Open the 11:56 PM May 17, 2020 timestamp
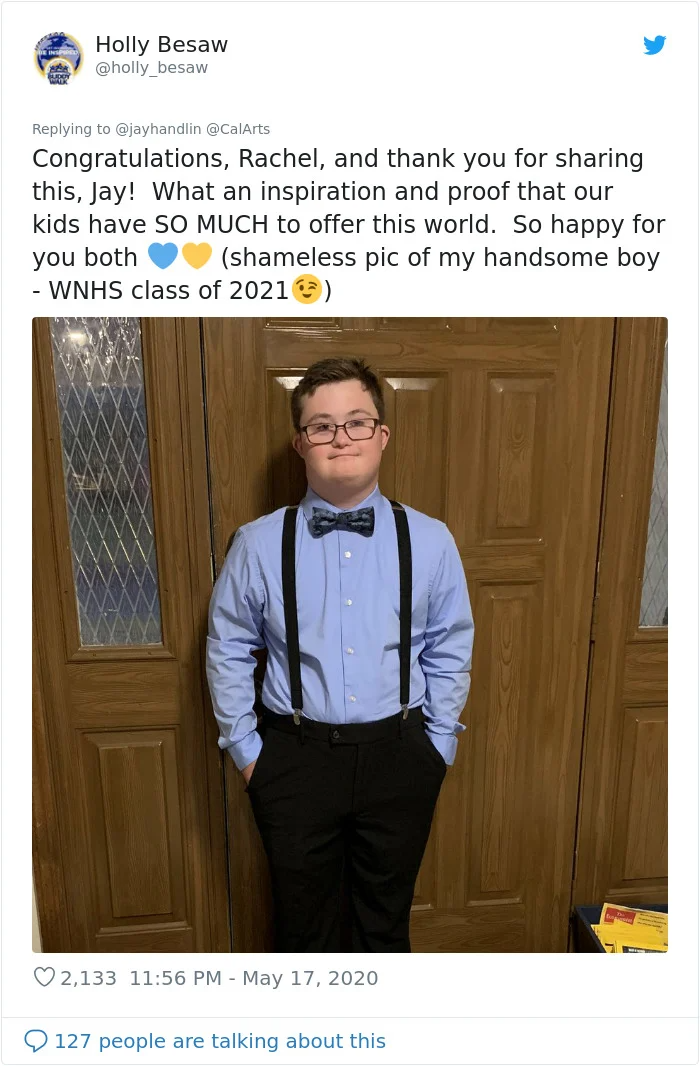 pos(253,978)
